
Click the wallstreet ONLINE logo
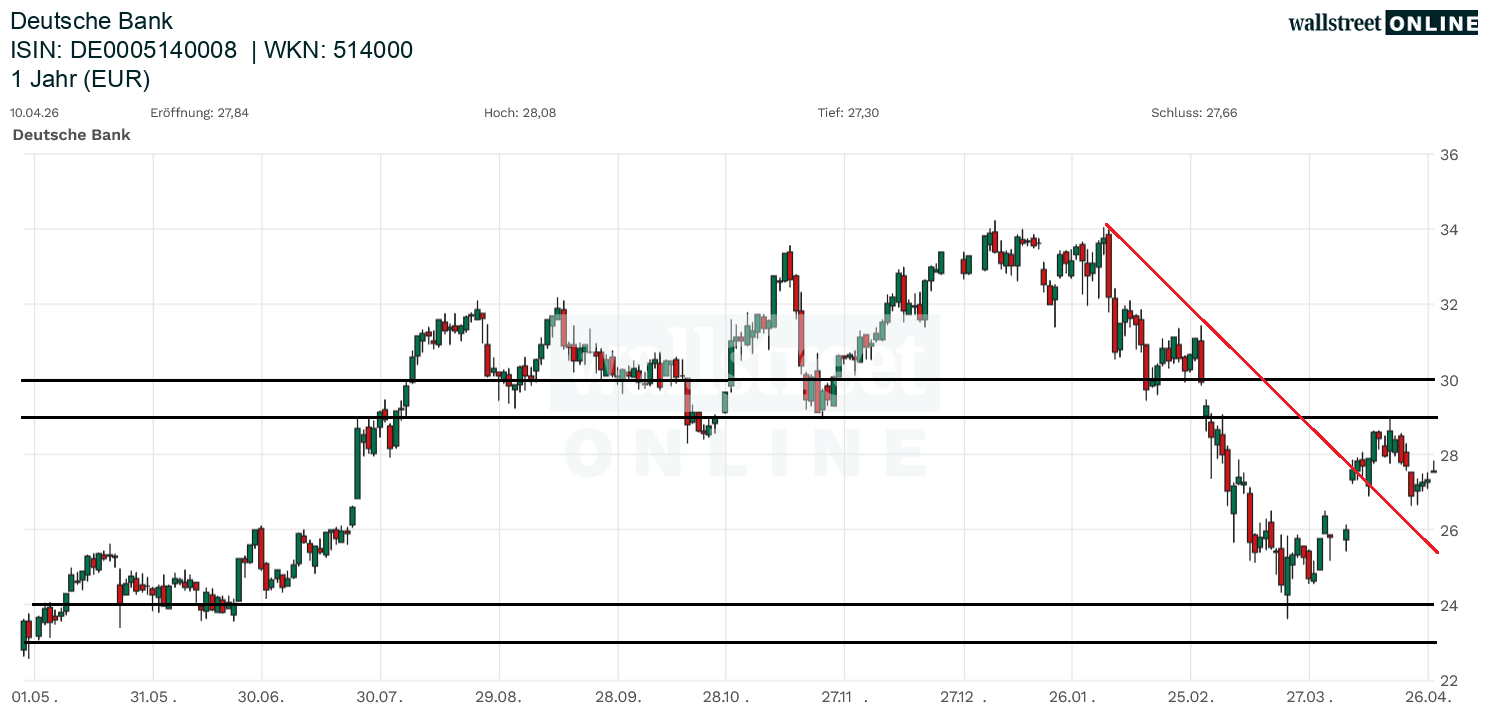[x=1382, y=23]
